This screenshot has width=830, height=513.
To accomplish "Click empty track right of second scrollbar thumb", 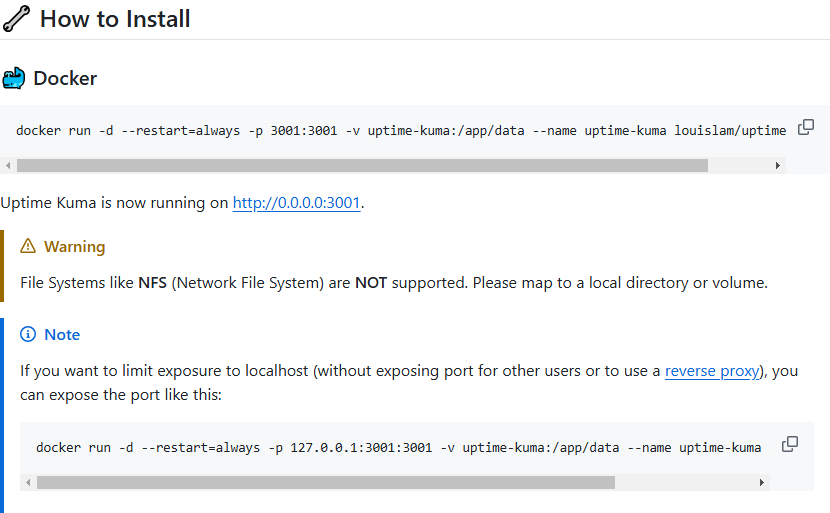I will [690, 482].
